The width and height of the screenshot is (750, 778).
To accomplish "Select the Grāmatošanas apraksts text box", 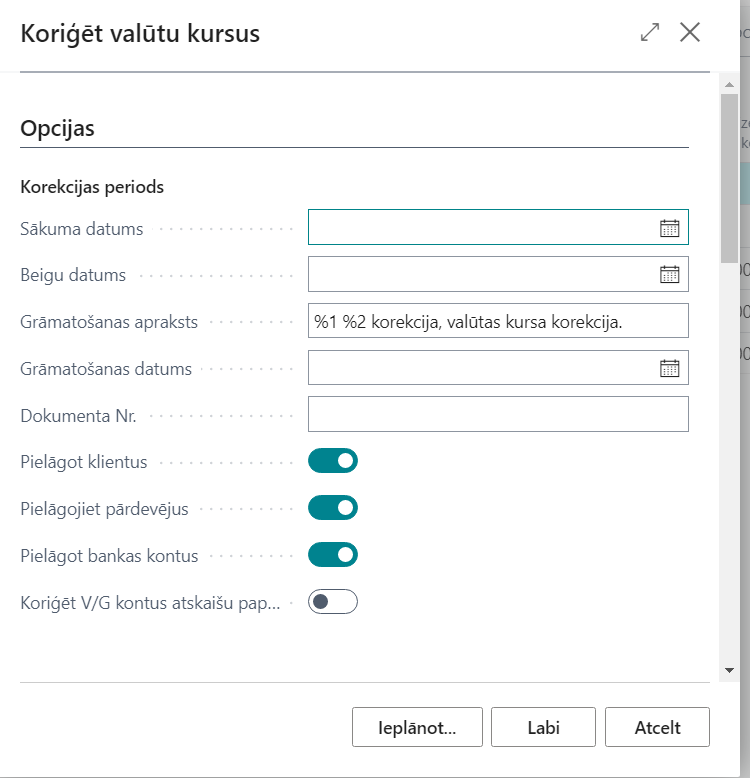I will [x=498, y=321].
